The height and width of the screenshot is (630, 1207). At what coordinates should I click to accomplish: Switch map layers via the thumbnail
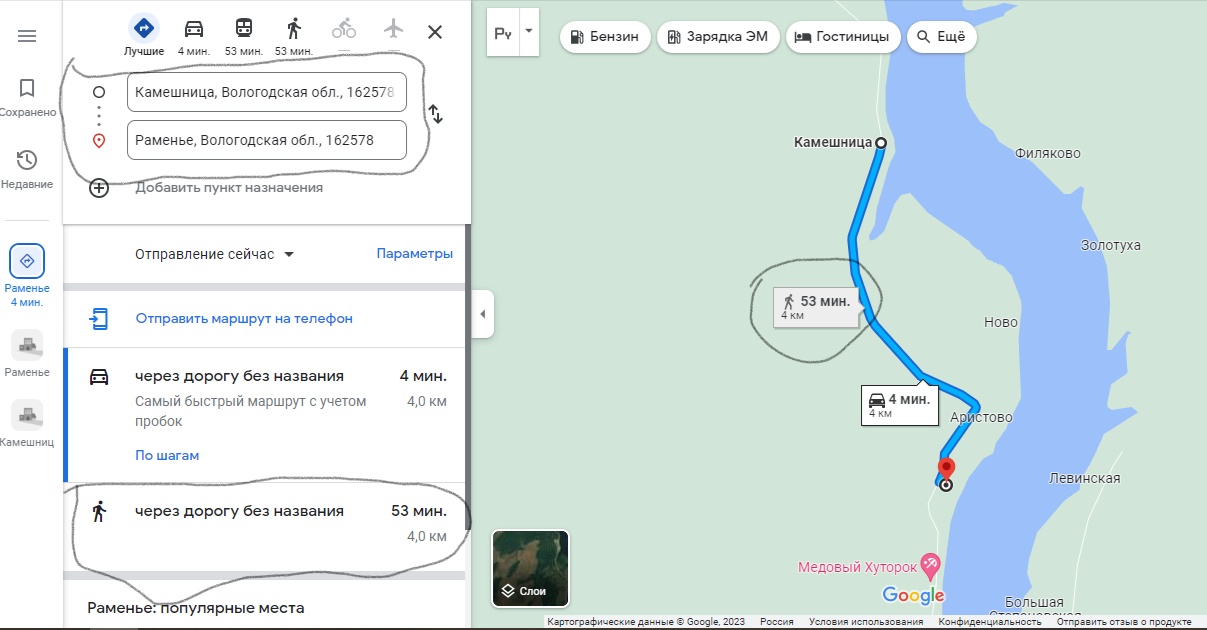[530, 569]
